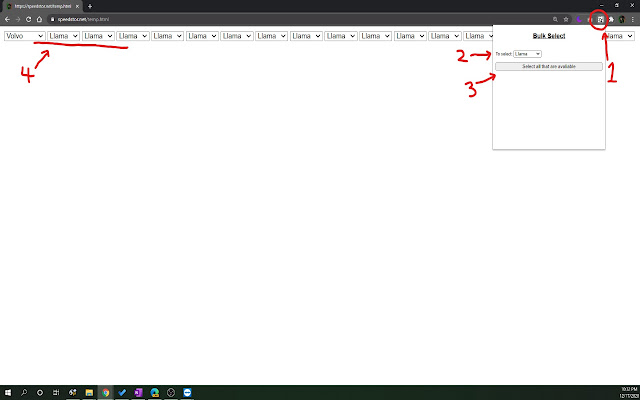Viewport: 640px width, 400px height.
Task: Click the taskbar clock
Action: (x=629, y=393)
